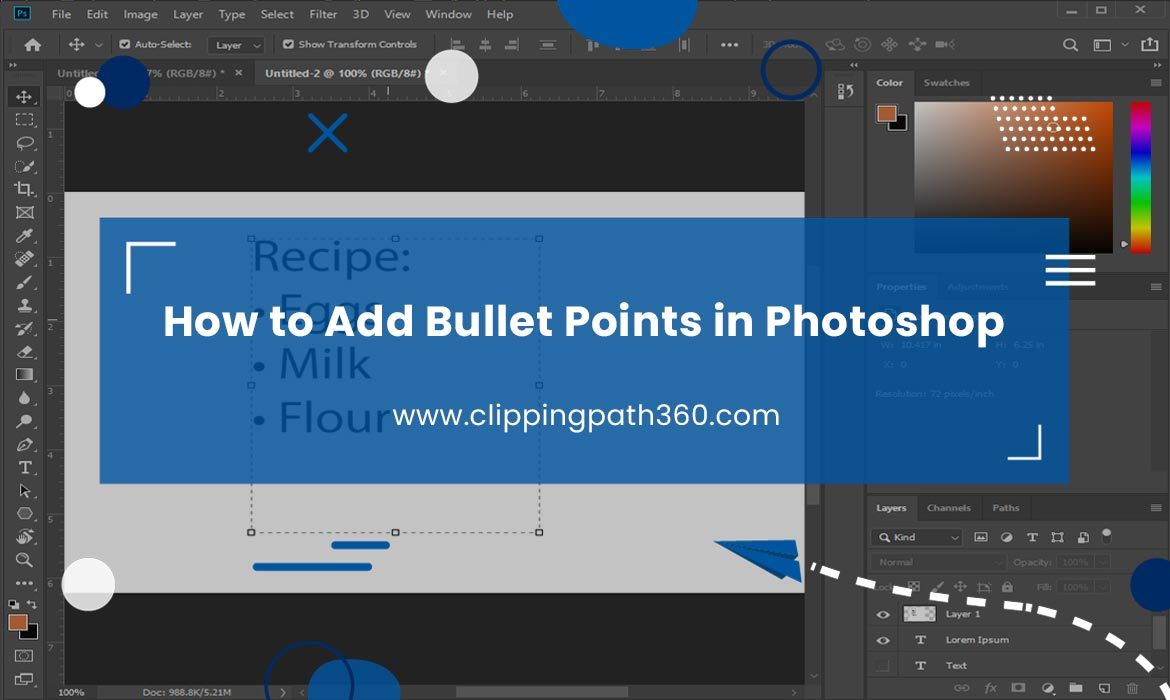
Task: Delete layer with trash icon
Action: (1132, 688)
